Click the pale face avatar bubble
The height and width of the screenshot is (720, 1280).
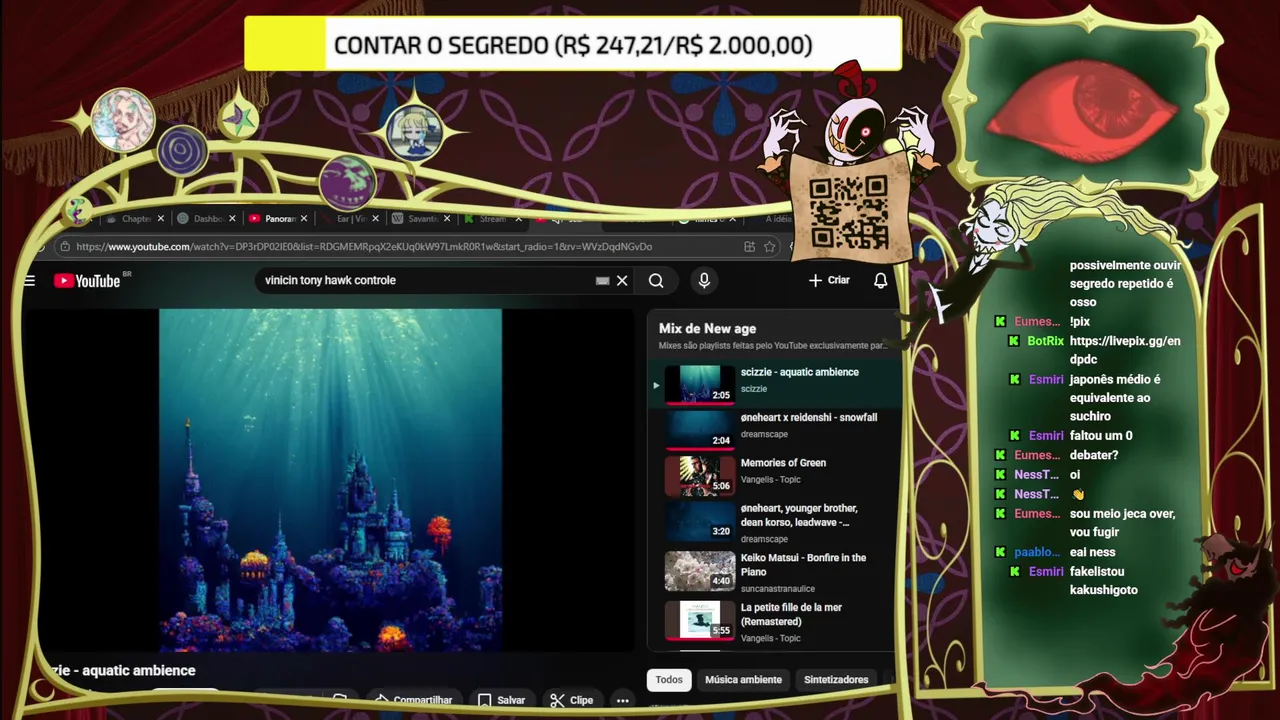coord(122,120)
